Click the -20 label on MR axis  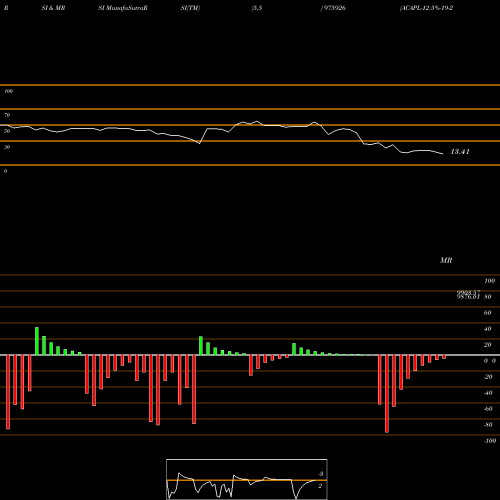(488, 377)
